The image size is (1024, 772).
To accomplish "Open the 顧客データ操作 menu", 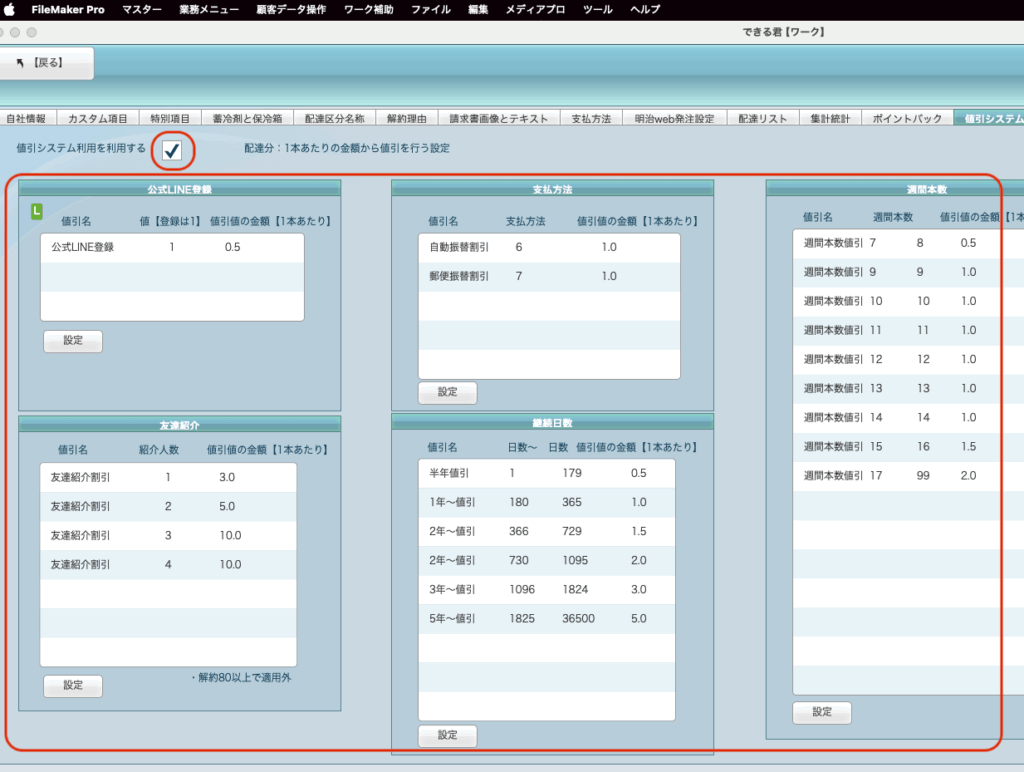I will coord(292,9).
